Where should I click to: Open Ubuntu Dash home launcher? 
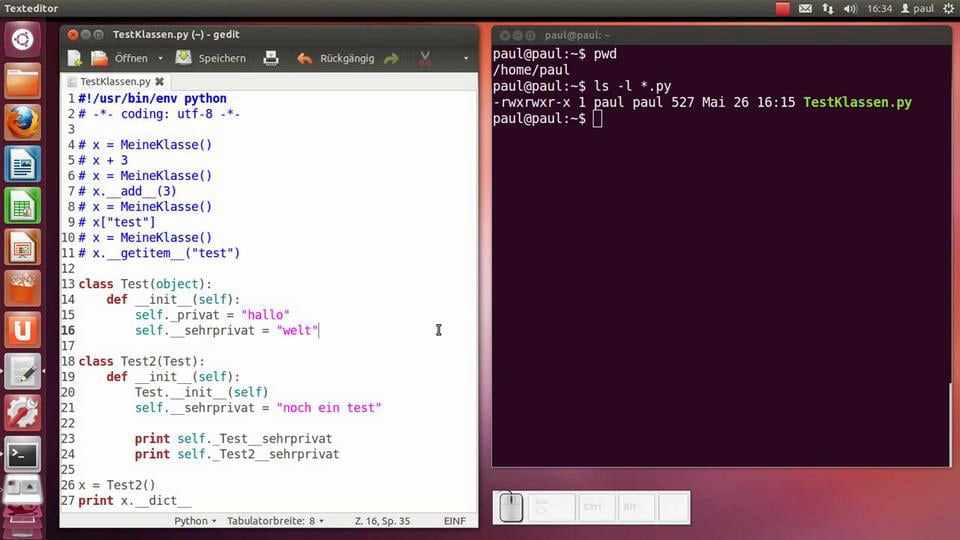click(23, 40)
